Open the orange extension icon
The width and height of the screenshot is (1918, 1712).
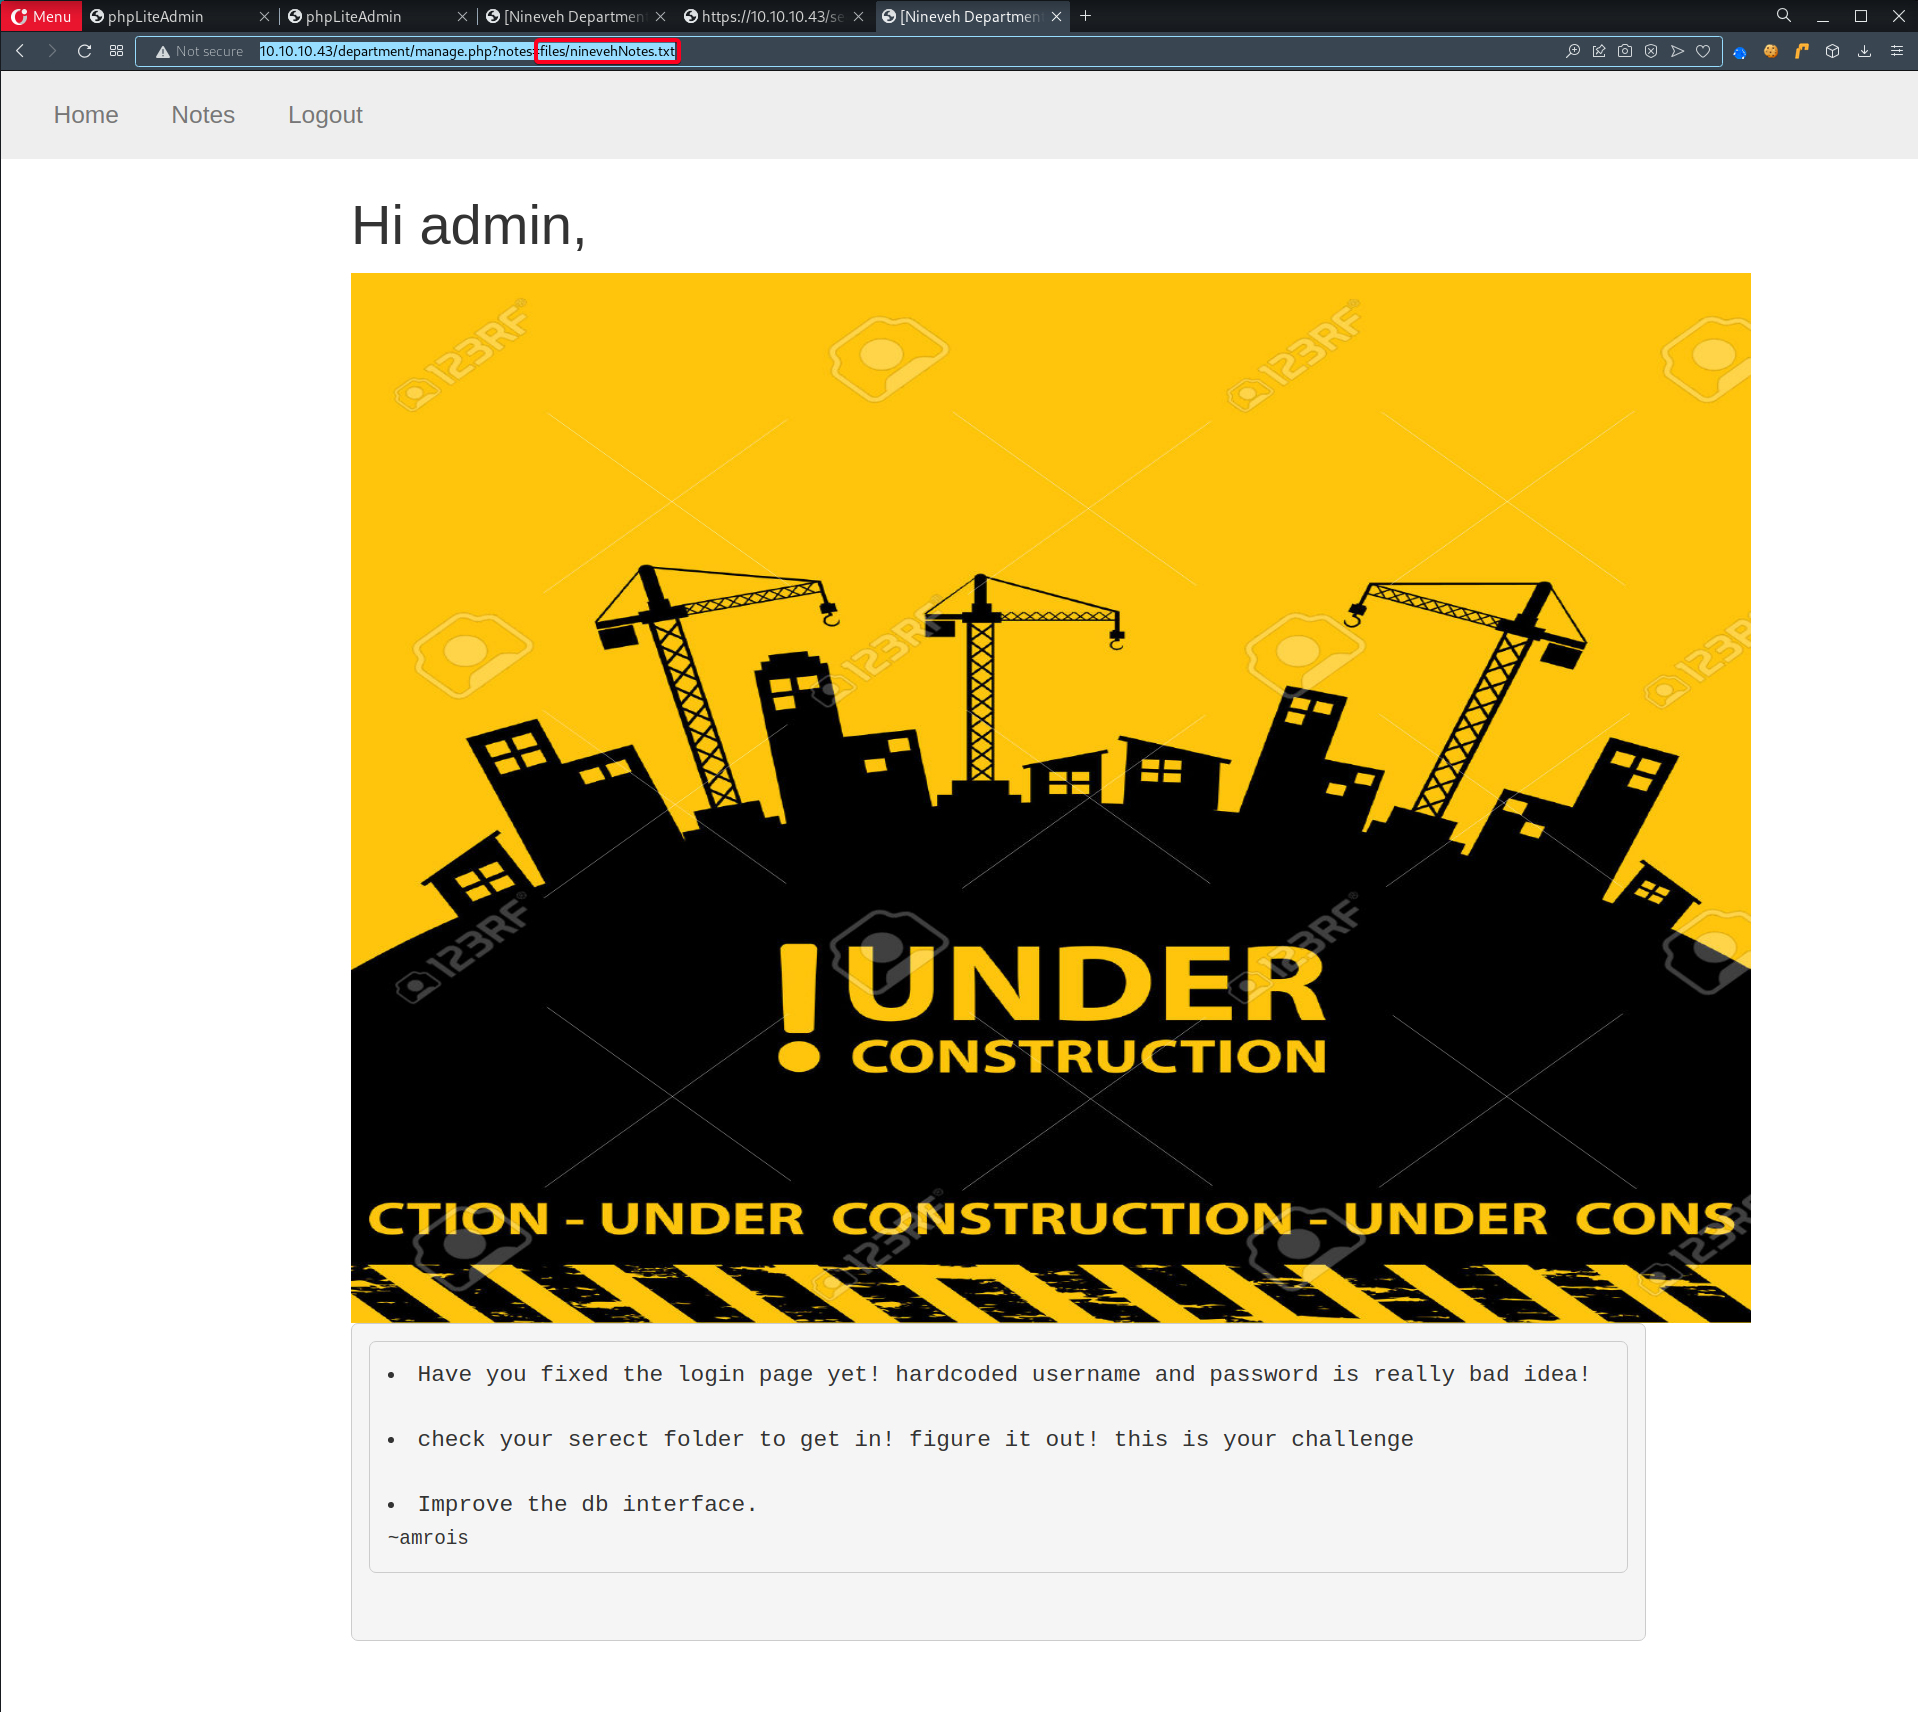pos(1801,51)
